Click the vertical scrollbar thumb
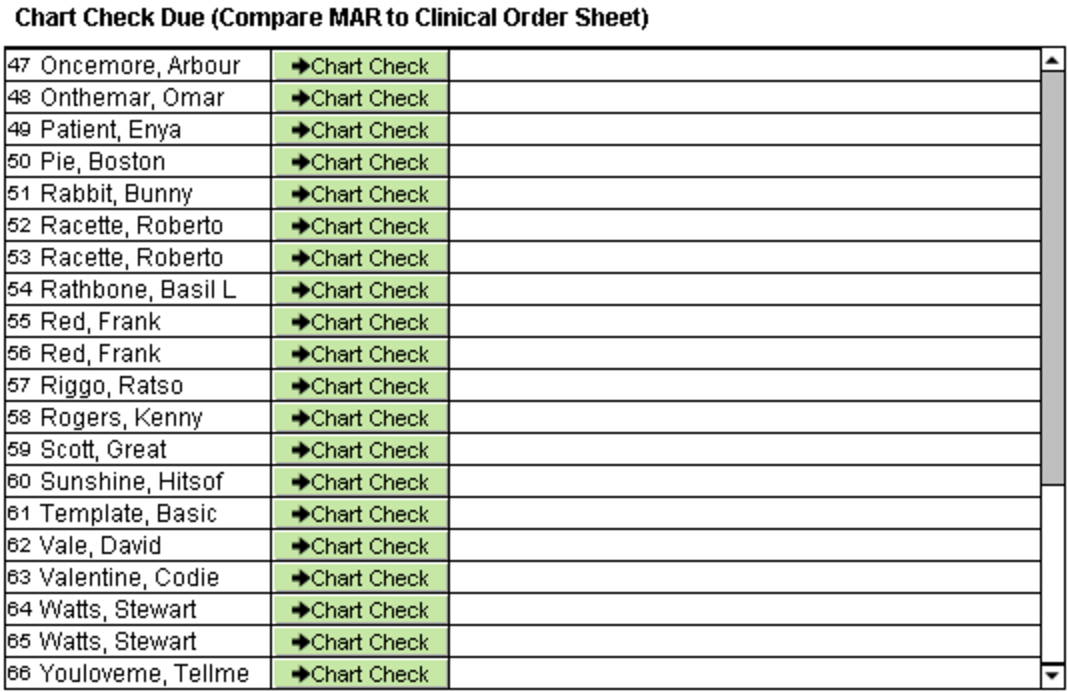The width and height of the screenshot is (1068, 692). [x=1053, y=275]
